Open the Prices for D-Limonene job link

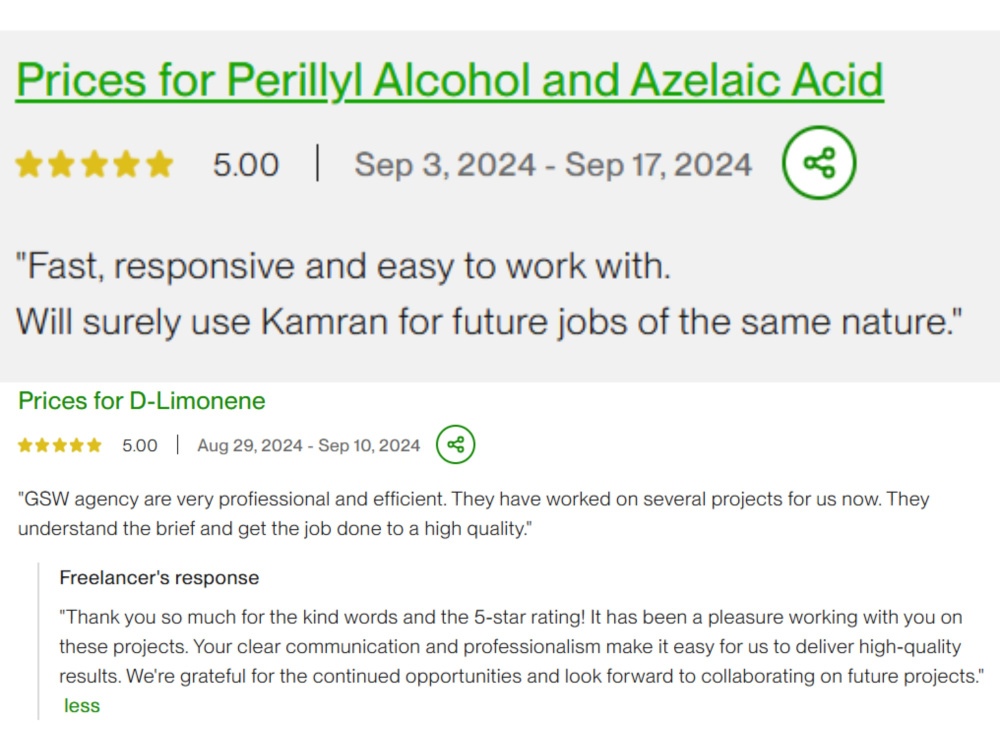(x=142, y=401)
